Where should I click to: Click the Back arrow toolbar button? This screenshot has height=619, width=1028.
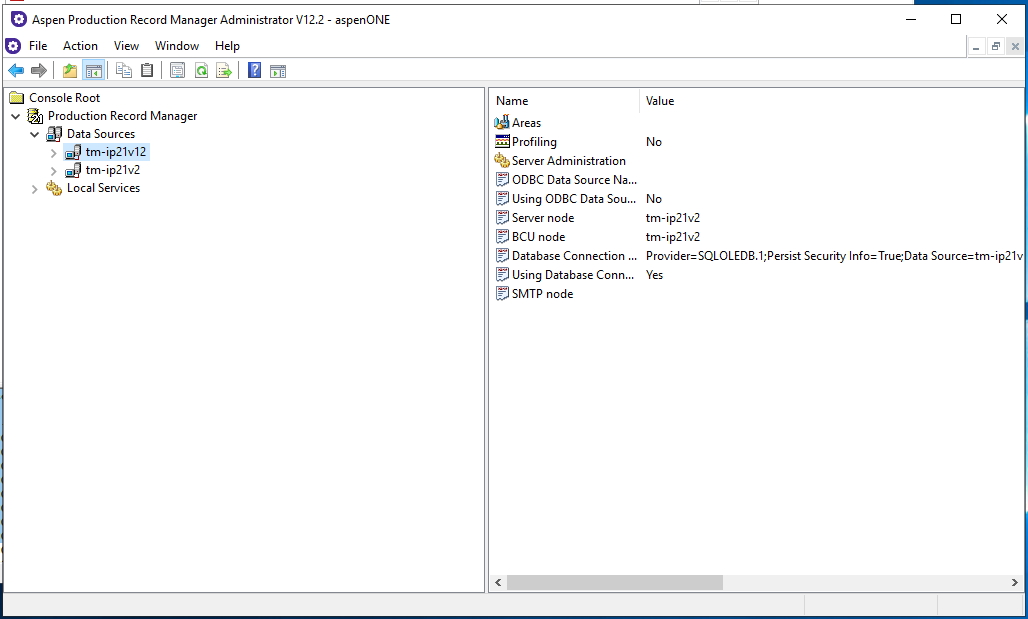[16, 70]
